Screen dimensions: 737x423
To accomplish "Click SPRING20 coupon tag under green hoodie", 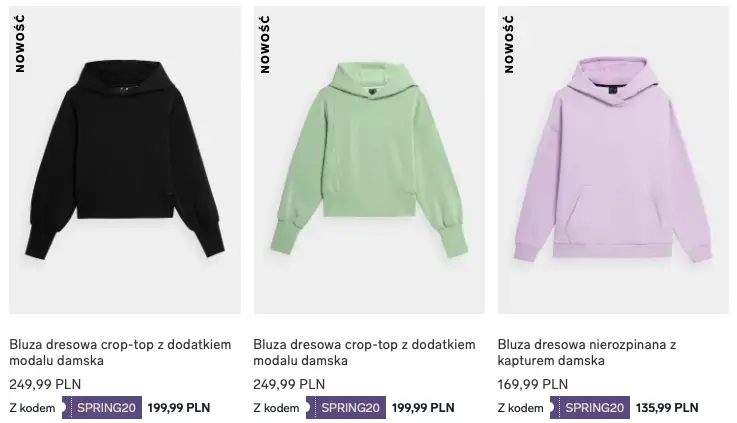I will click(x=346, y=407).
